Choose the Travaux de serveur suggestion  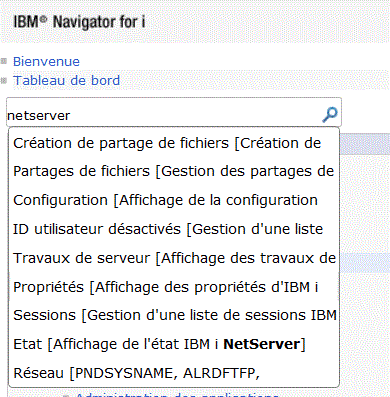click(x=174, y=258)
